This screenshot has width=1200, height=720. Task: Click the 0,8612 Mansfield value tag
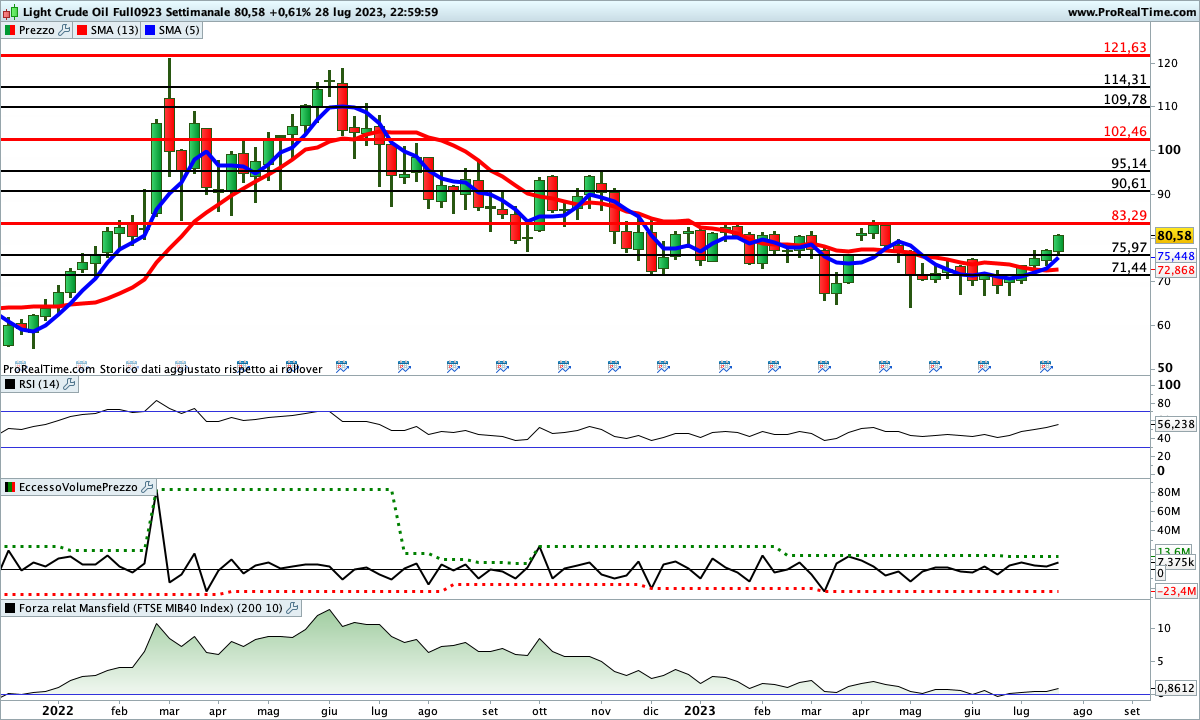click(1176, 689)
